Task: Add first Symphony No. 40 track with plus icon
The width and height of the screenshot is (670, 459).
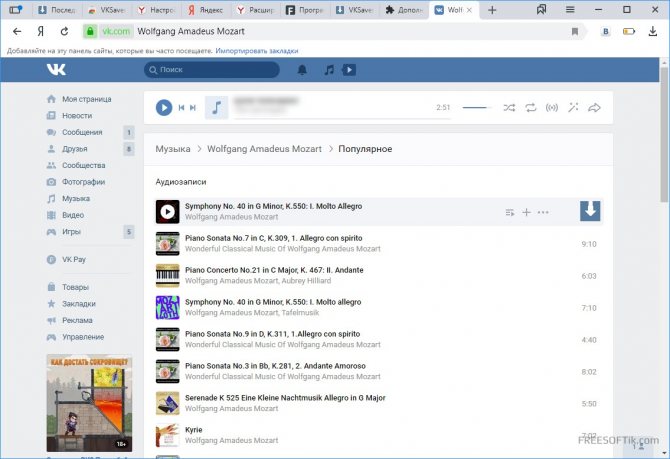Action: tap(526, 212)
